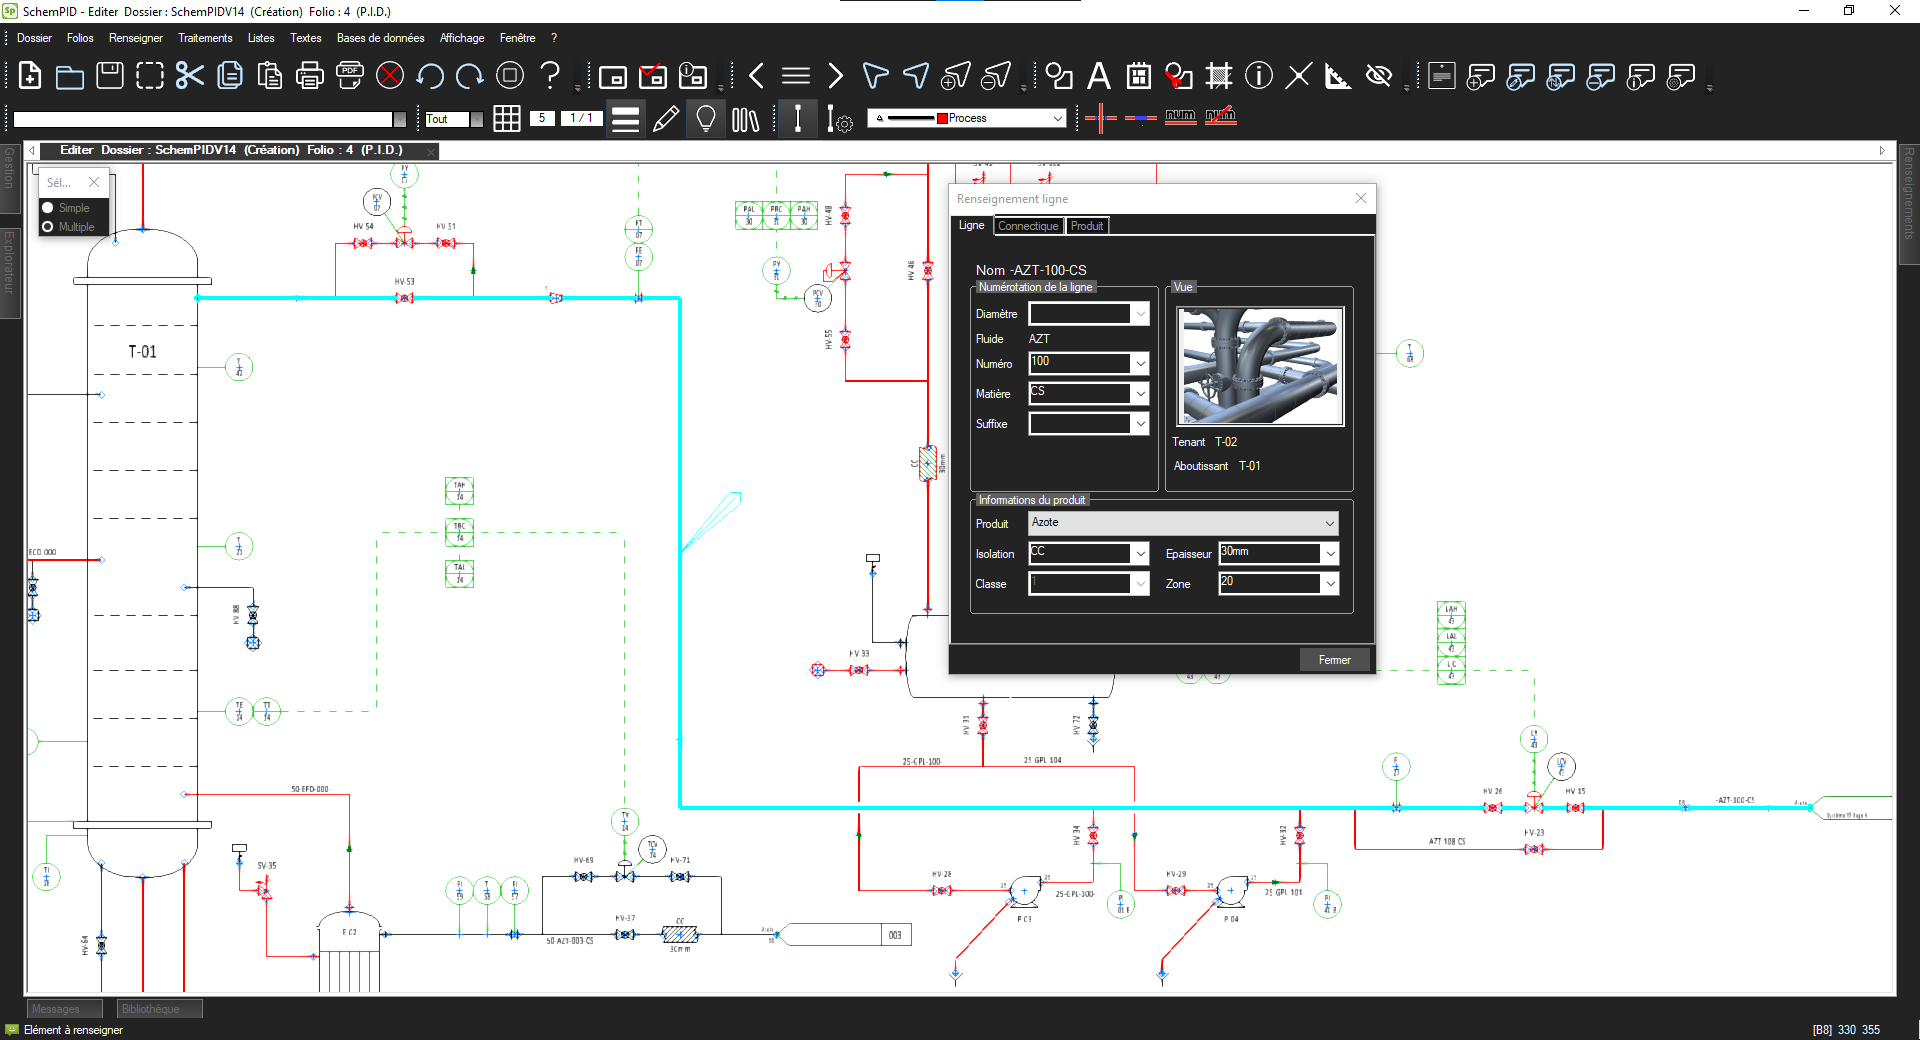Open the Affichage menu

462,38
